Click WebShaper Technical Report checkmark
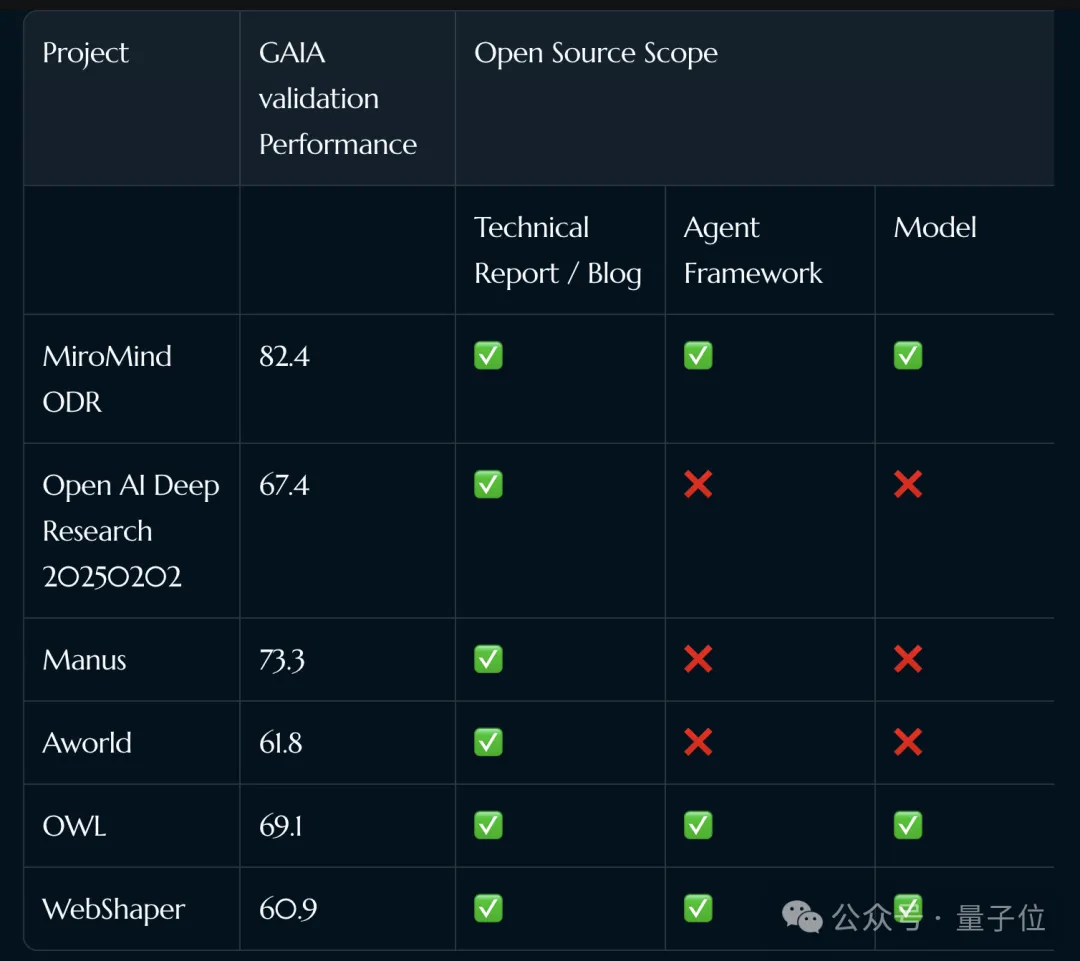The height and width of the screenshot is (961, 1080). point(488,908)
